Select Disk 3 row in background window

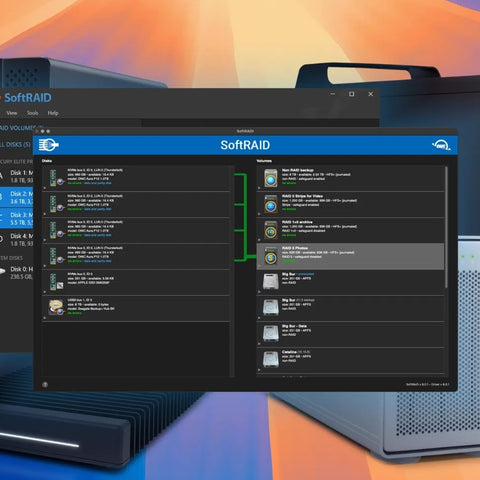[17, 218]
